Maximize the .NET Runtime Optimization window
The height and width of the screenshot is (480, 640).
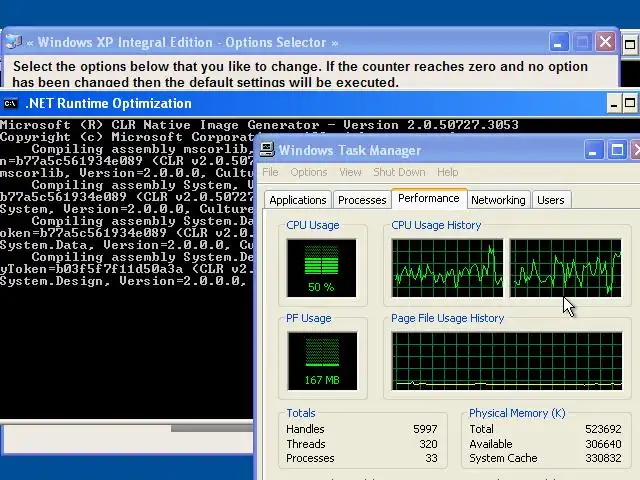pyautogui.click(x=629, y=104)
